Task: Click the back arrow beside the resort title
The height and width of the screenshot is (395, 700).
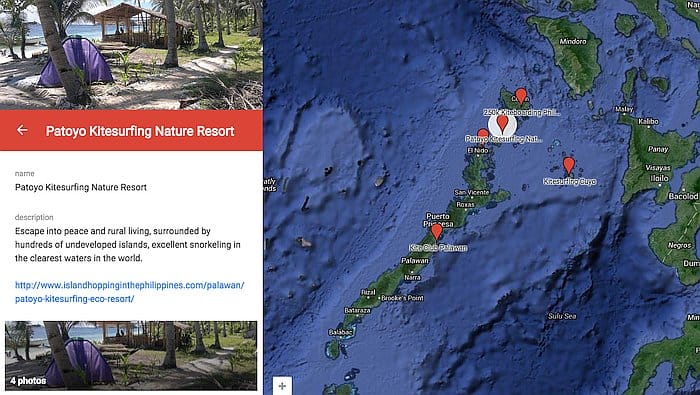Action: point(22,130)
